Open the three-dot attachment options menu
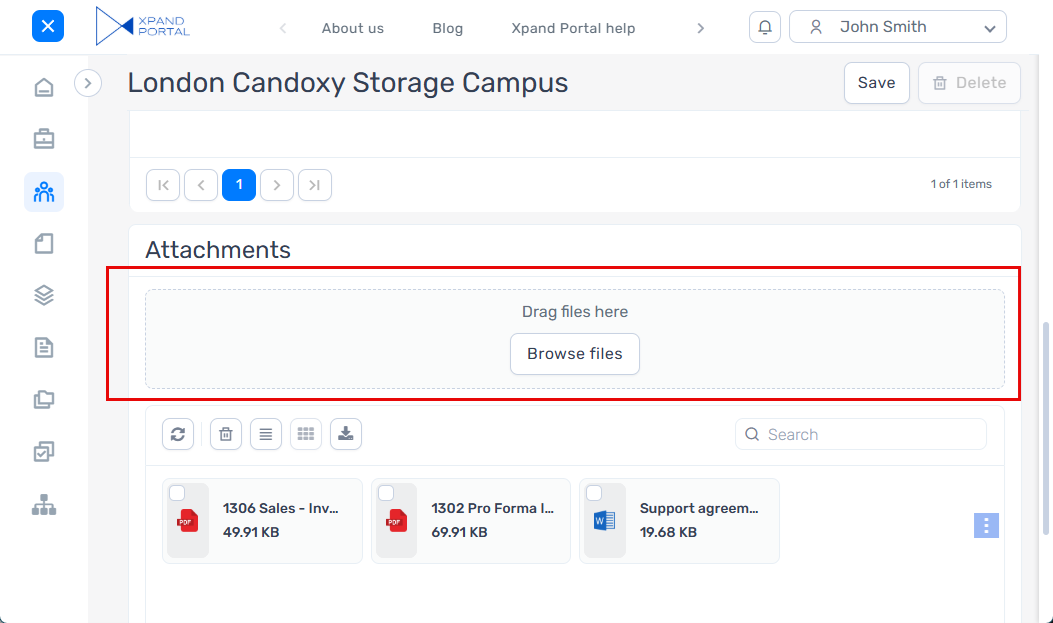 pyautogui.click(x=986, y=526)
